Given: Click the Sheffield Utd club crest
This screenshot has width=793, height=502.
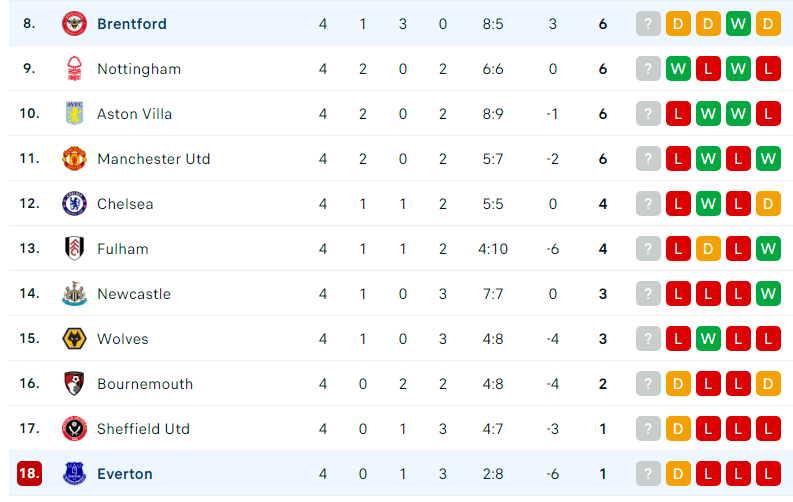Looking at the screenshot, I should pyautogui.click(x=74, y=429).
